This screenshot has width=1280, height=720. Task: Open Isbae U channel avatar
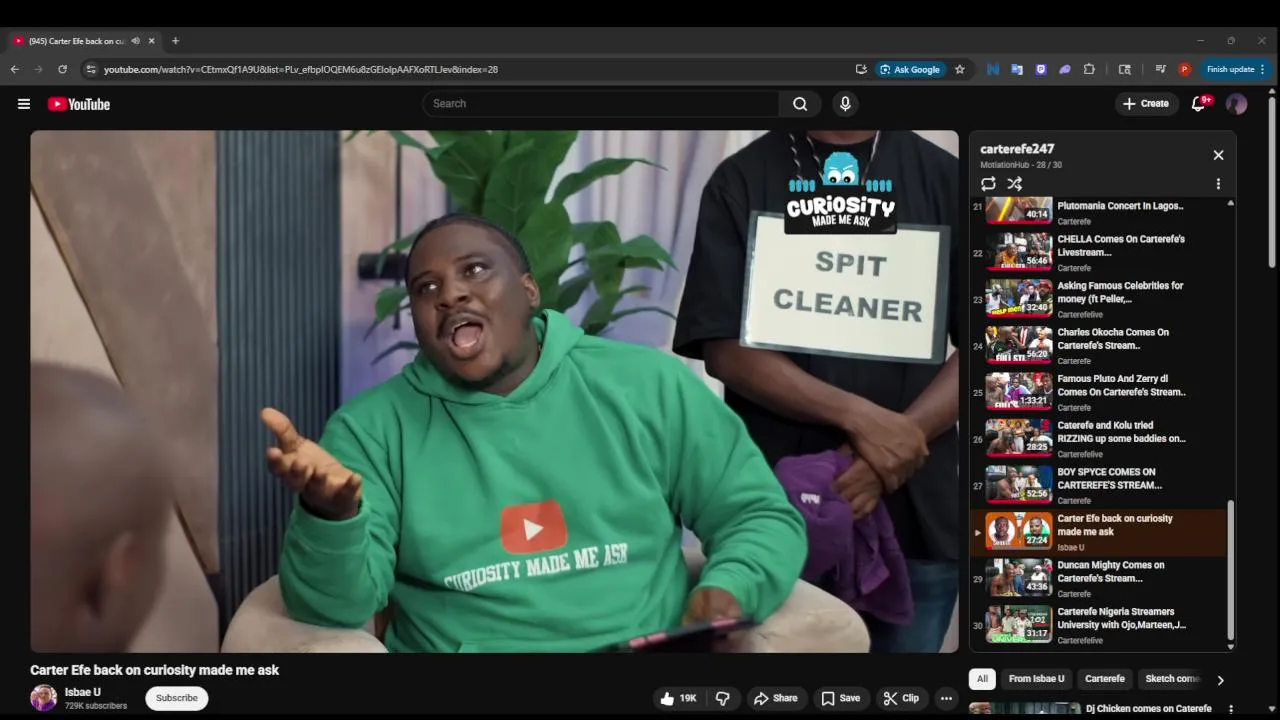pyautogui.click(x=44, y=698)
